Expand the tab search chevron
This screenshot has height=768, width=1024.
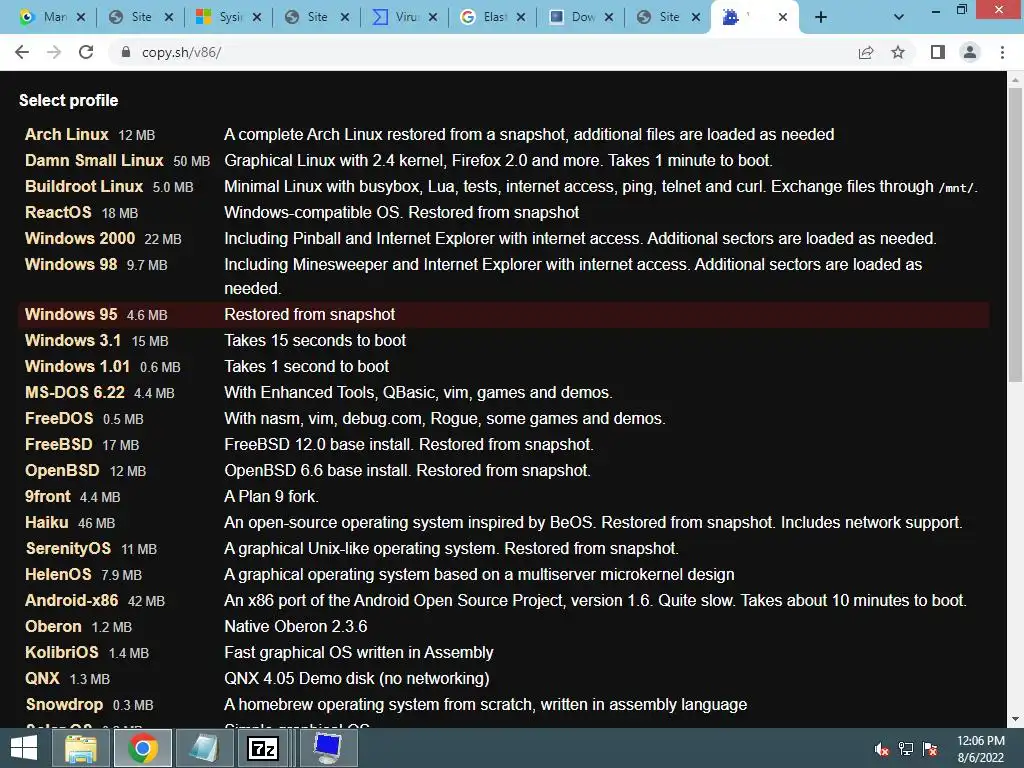click(x=899, y=17)
